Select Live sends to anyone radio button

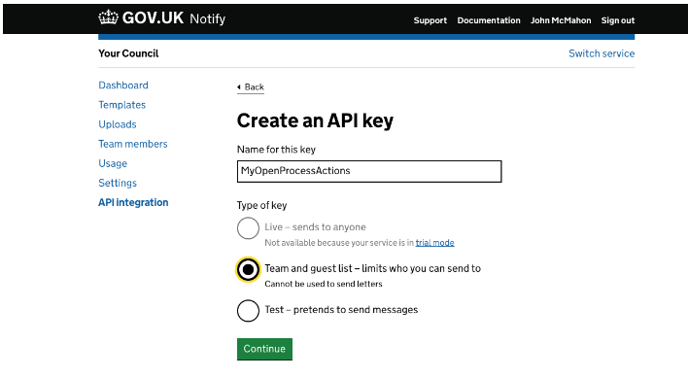coord(248,228)
